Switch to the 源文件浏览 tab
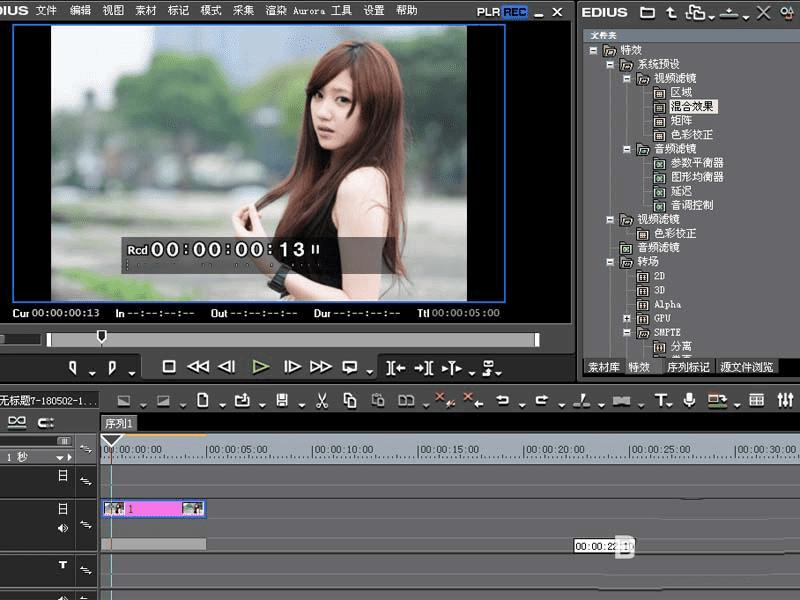The width and height of the screenshot is (800, 600). 746,367
